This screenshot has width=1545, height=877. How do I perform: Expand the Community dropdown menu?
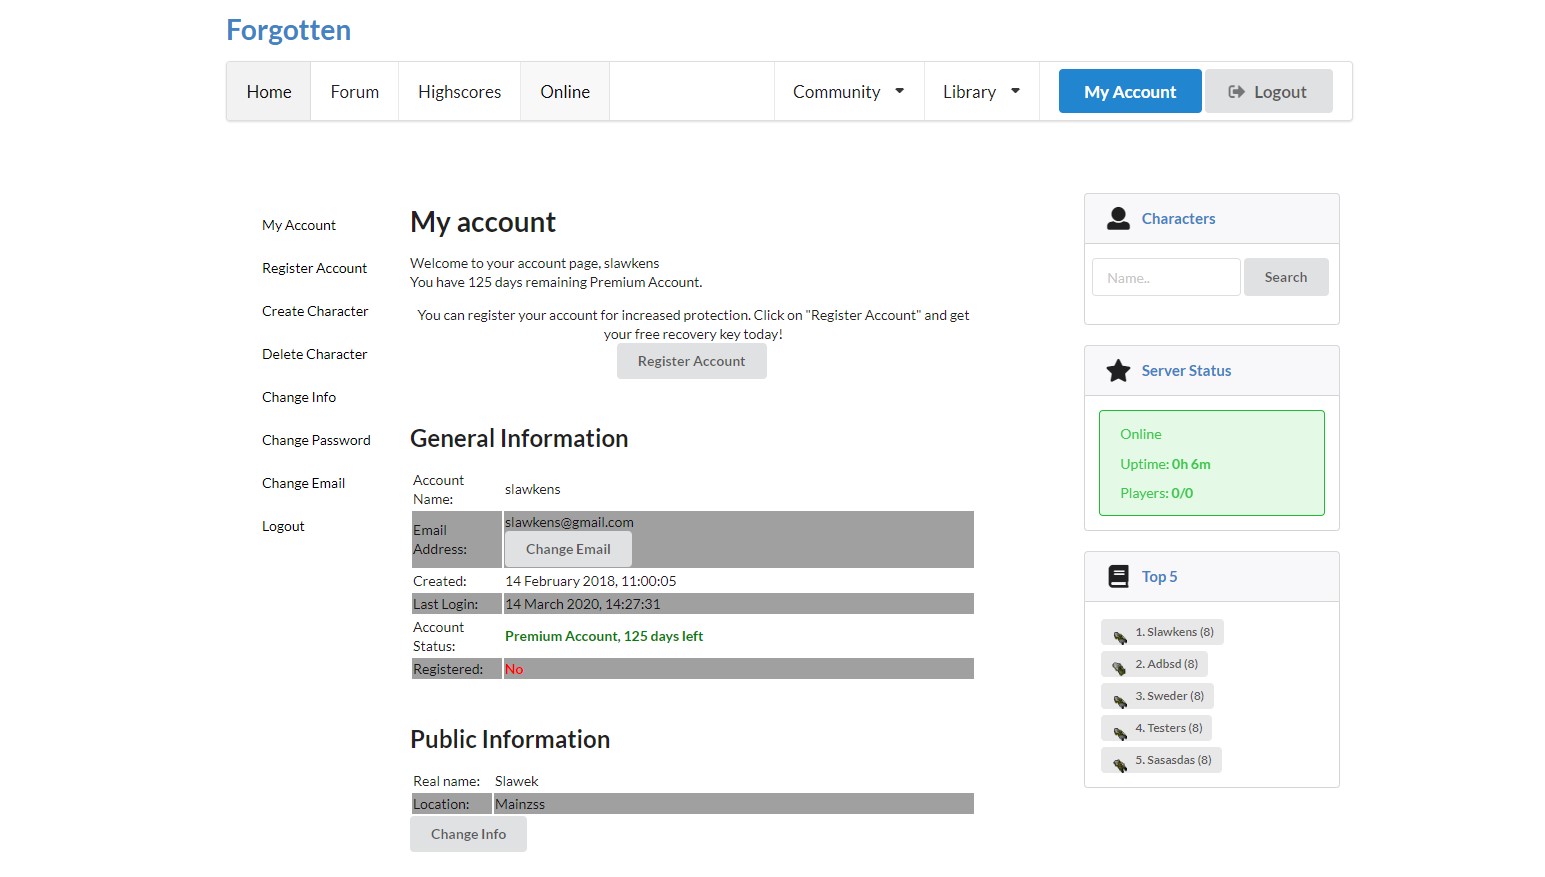(848, 92)
